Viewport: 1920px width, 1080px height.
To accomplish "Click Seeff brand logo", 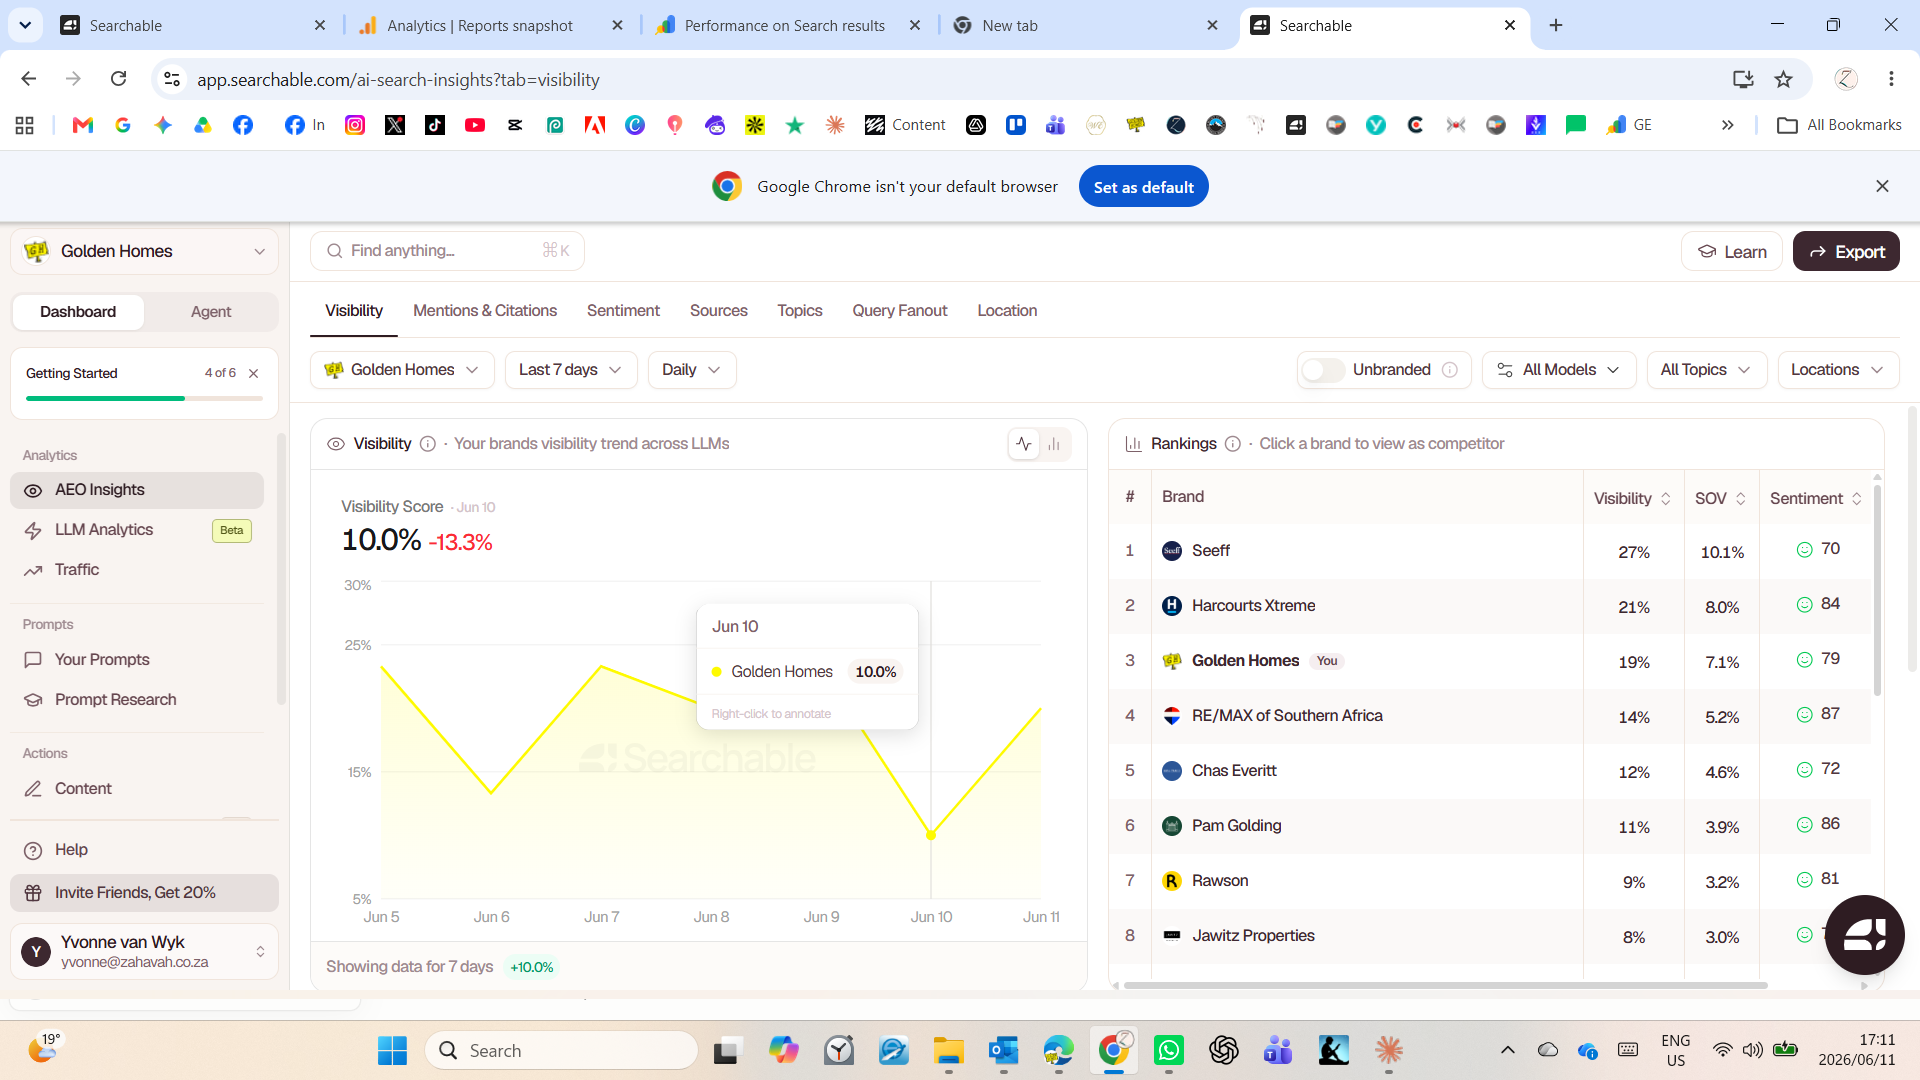I will point(1172,551).
